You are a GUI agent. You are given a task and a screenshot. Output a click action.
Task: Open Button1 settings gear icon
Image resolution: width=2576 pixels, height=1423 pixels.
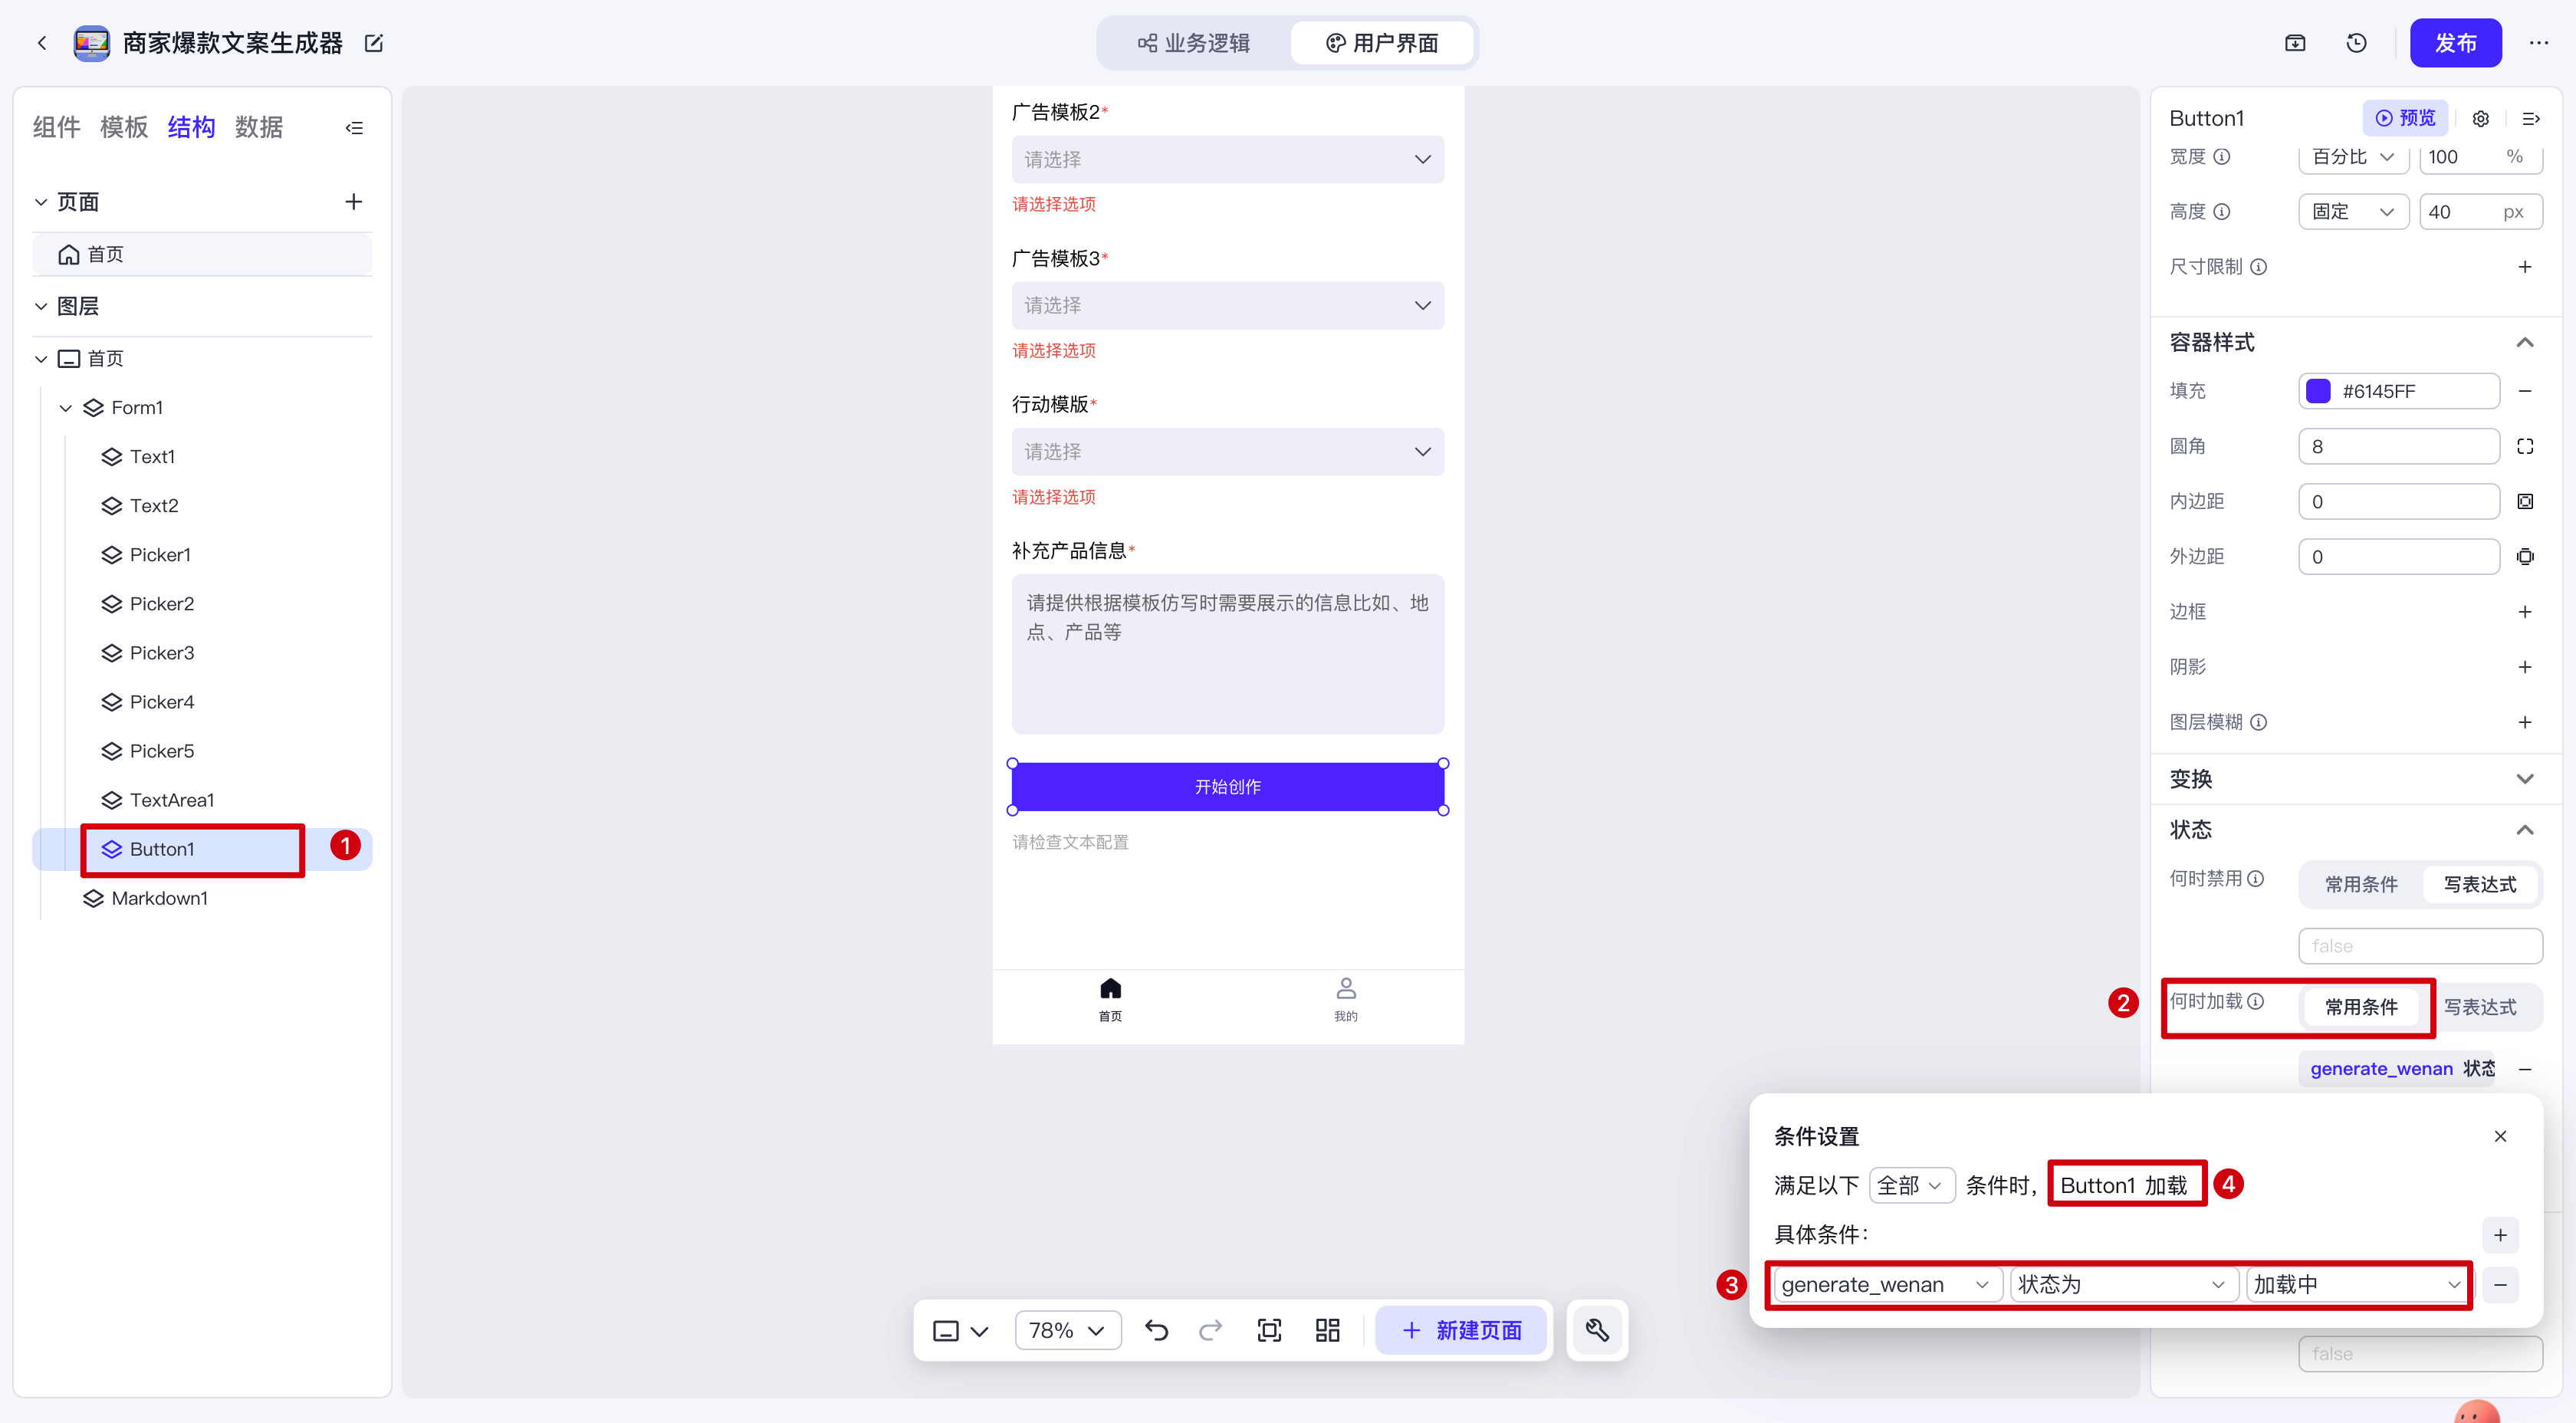click(x=2481, y=119)
